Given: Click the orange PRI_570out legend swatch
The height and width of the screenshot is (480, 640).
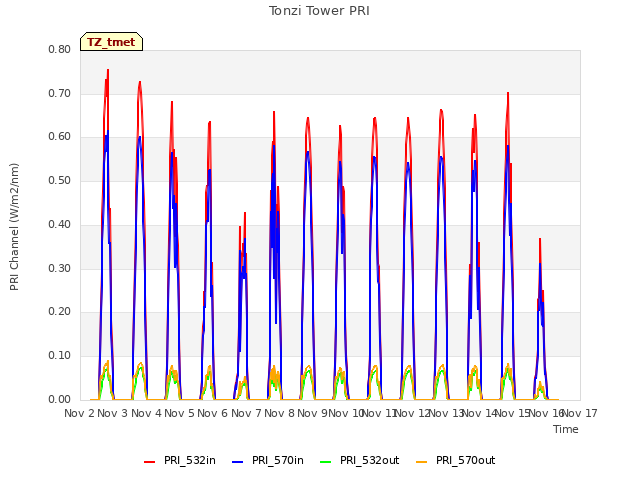Looking at the screenshot, I should [421, 462].
